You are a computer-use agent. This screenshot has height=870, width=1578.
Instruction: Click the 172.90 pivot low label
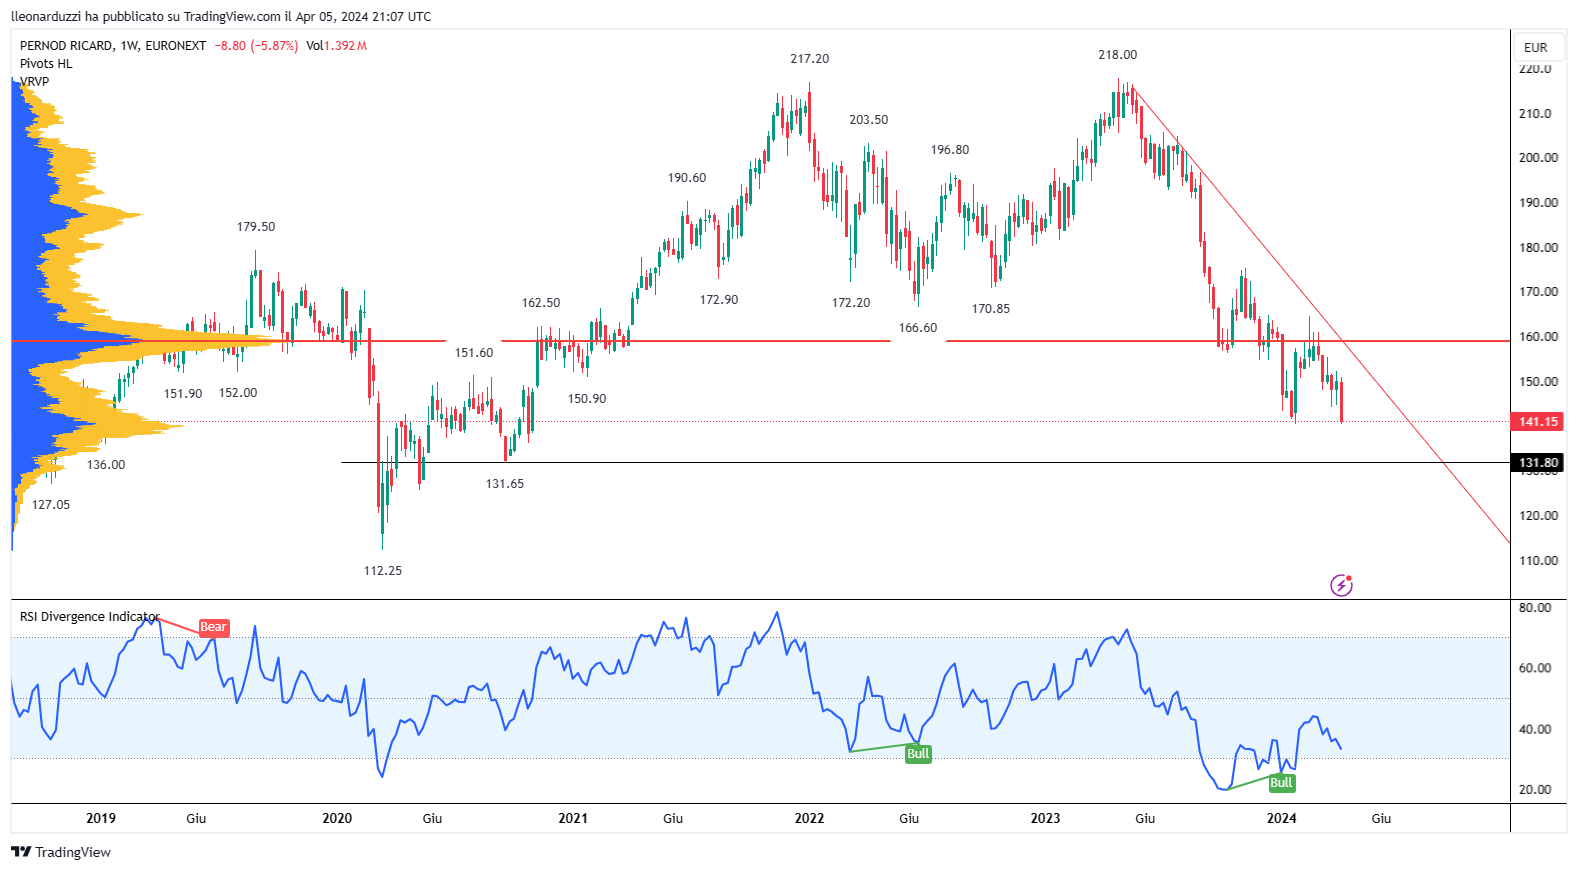click(718, 300)
